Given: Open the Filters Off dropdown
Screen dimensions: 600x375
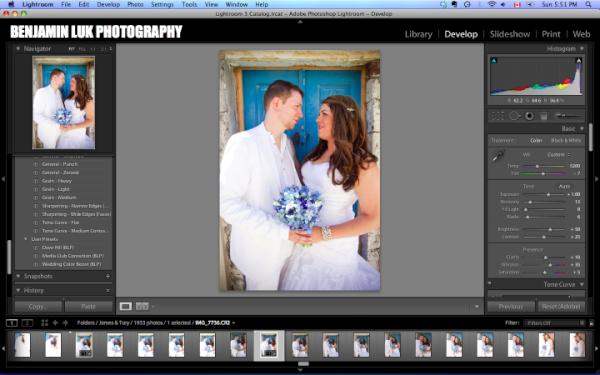Looking at the screenshot, I should (x=554, y=323).
